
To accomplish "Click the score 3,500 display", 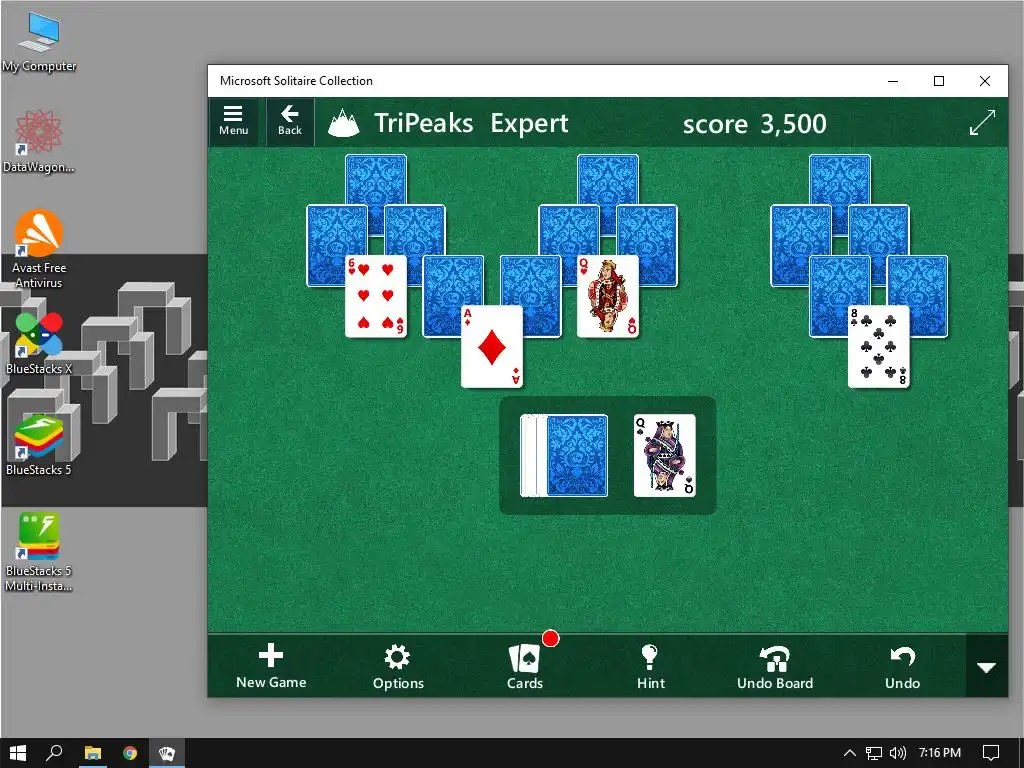I will click(x=754, y=123).
